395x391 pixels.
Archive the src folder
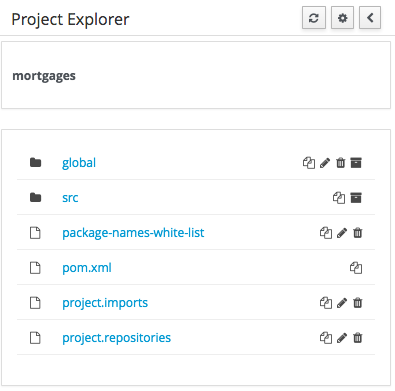[356, 198]
